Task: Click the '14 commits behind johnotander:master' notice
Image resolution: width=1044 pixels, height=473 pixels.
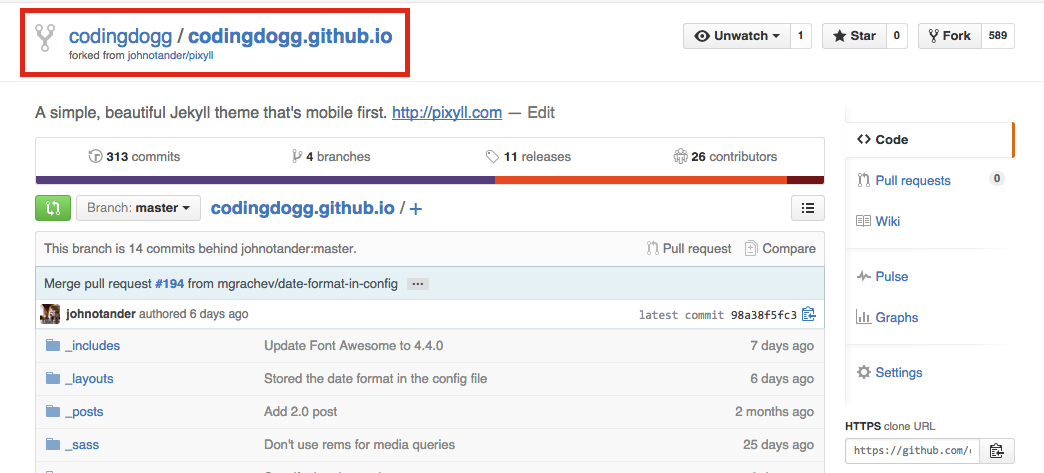Action: coord(200,248)
